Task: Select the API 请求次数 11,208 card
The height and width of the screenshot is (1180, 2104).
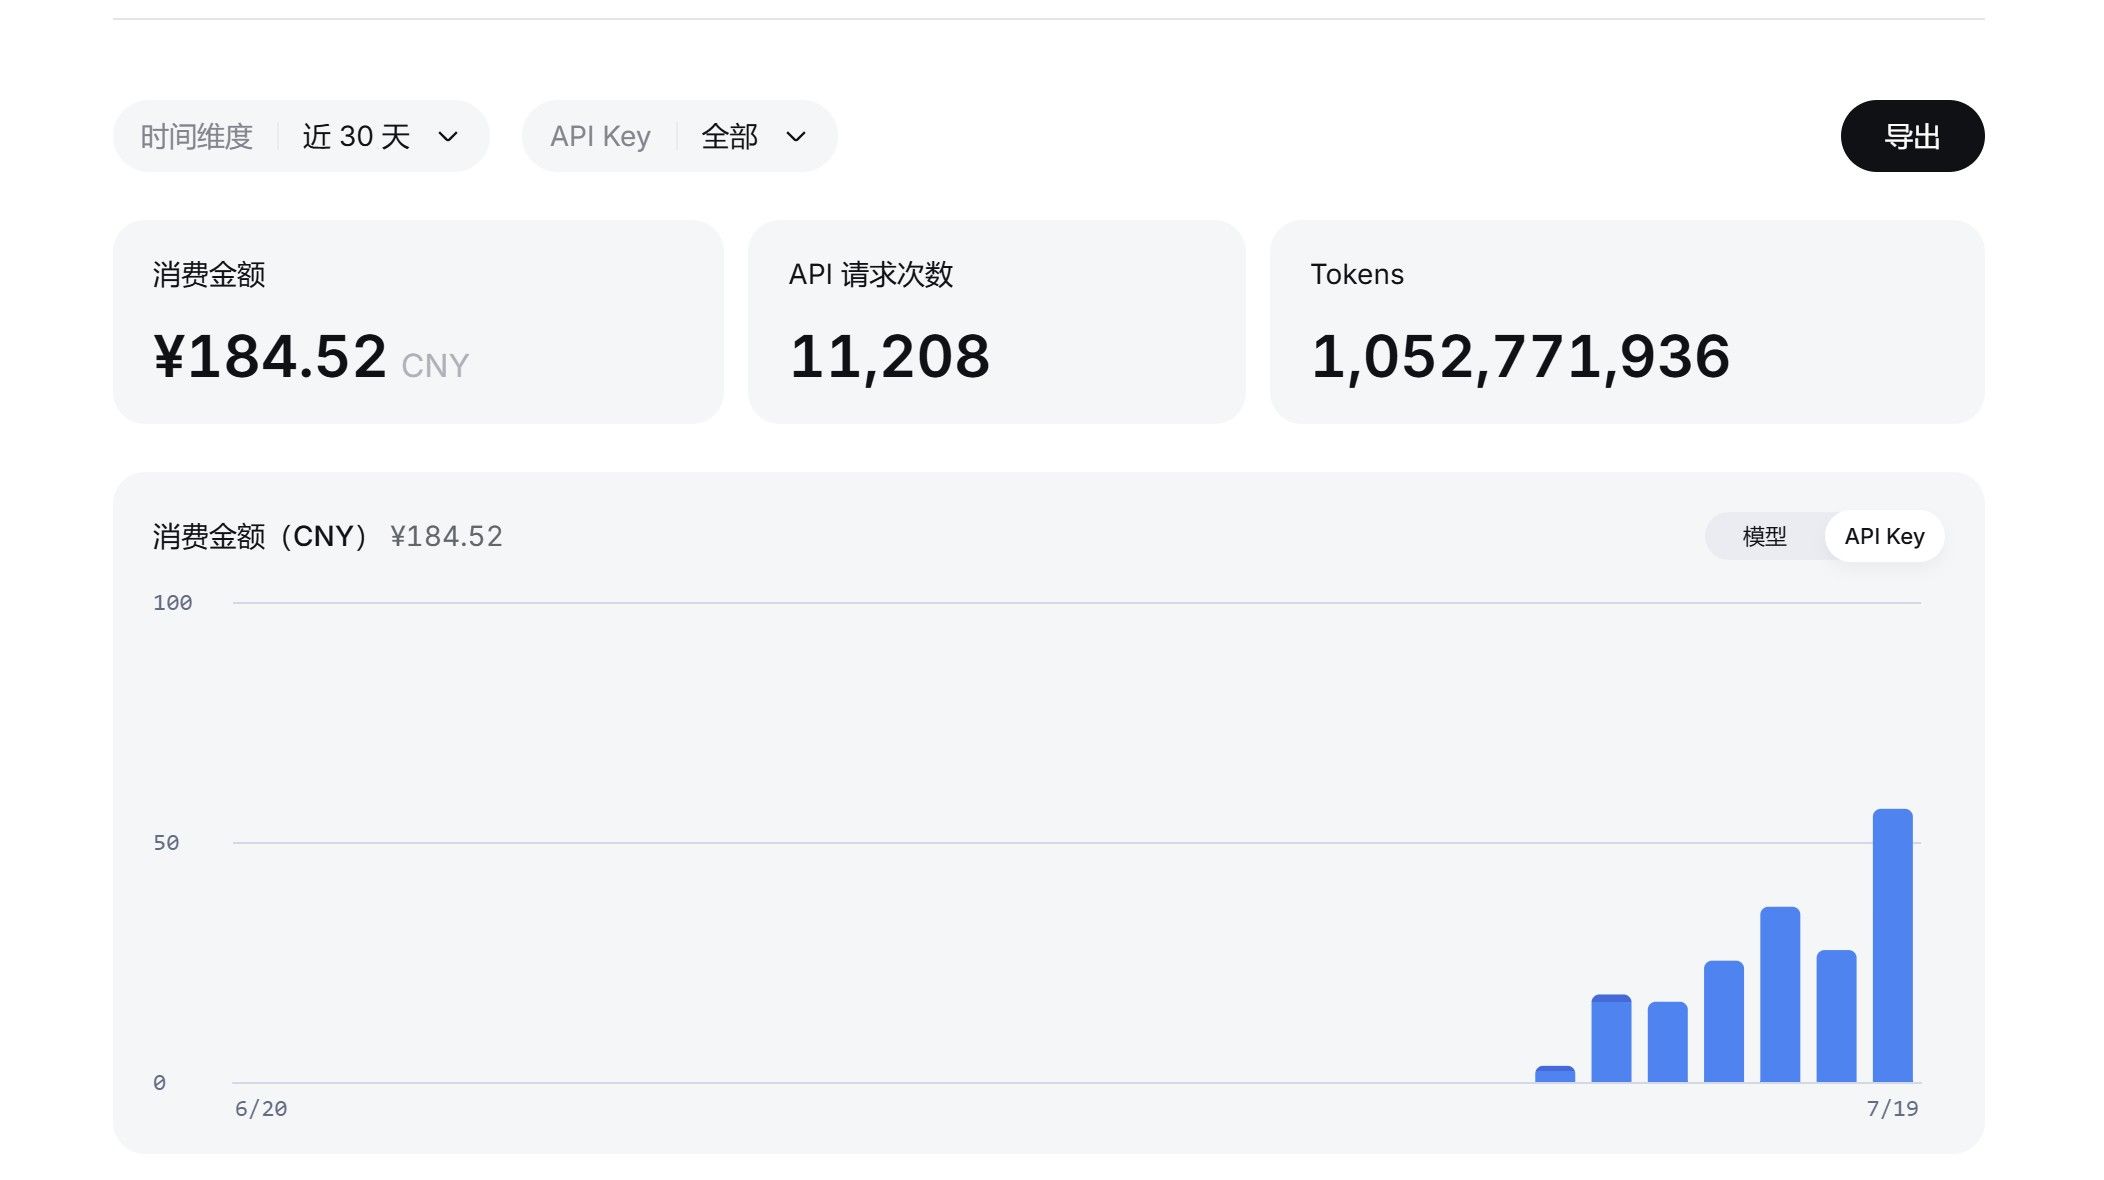Action: pos(996,322)
